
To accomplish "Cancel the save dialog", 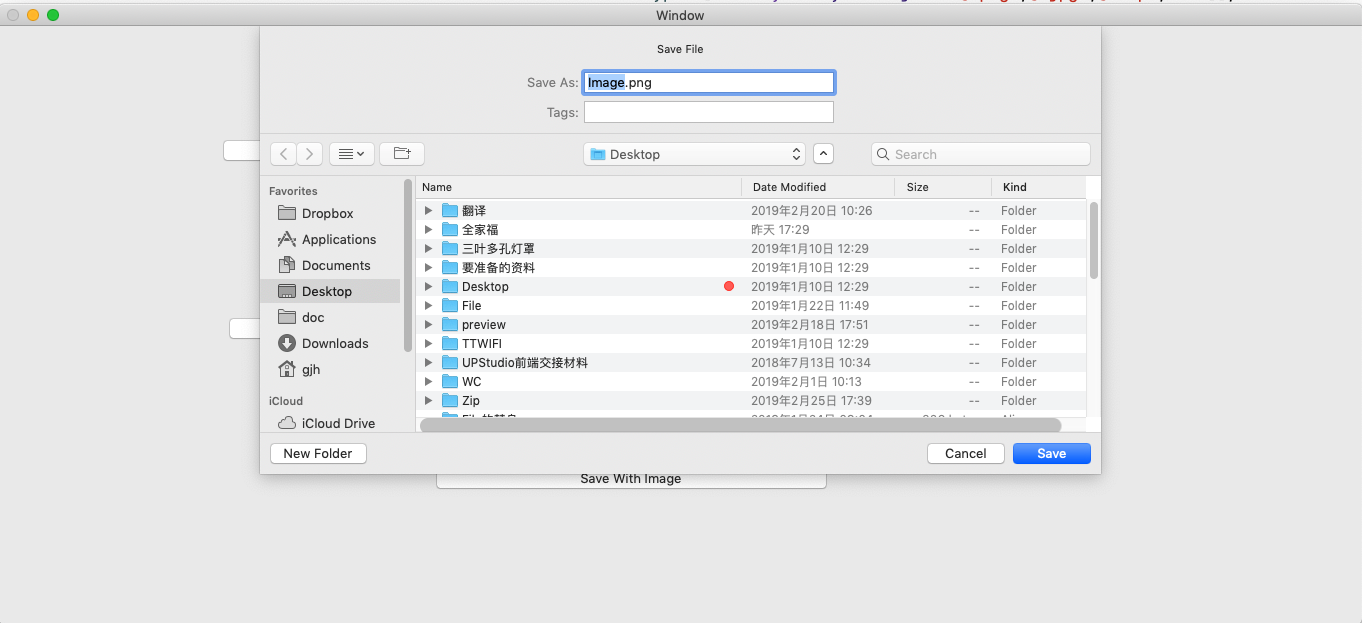I will tap(965, 453).
